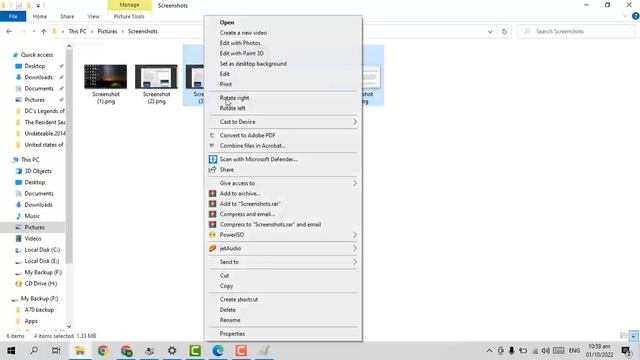Click the Scan with Microsoft Defender shield icon
The height and width of the screenshot is (360, 640).
pyautogui.click(x=213, y=159)
